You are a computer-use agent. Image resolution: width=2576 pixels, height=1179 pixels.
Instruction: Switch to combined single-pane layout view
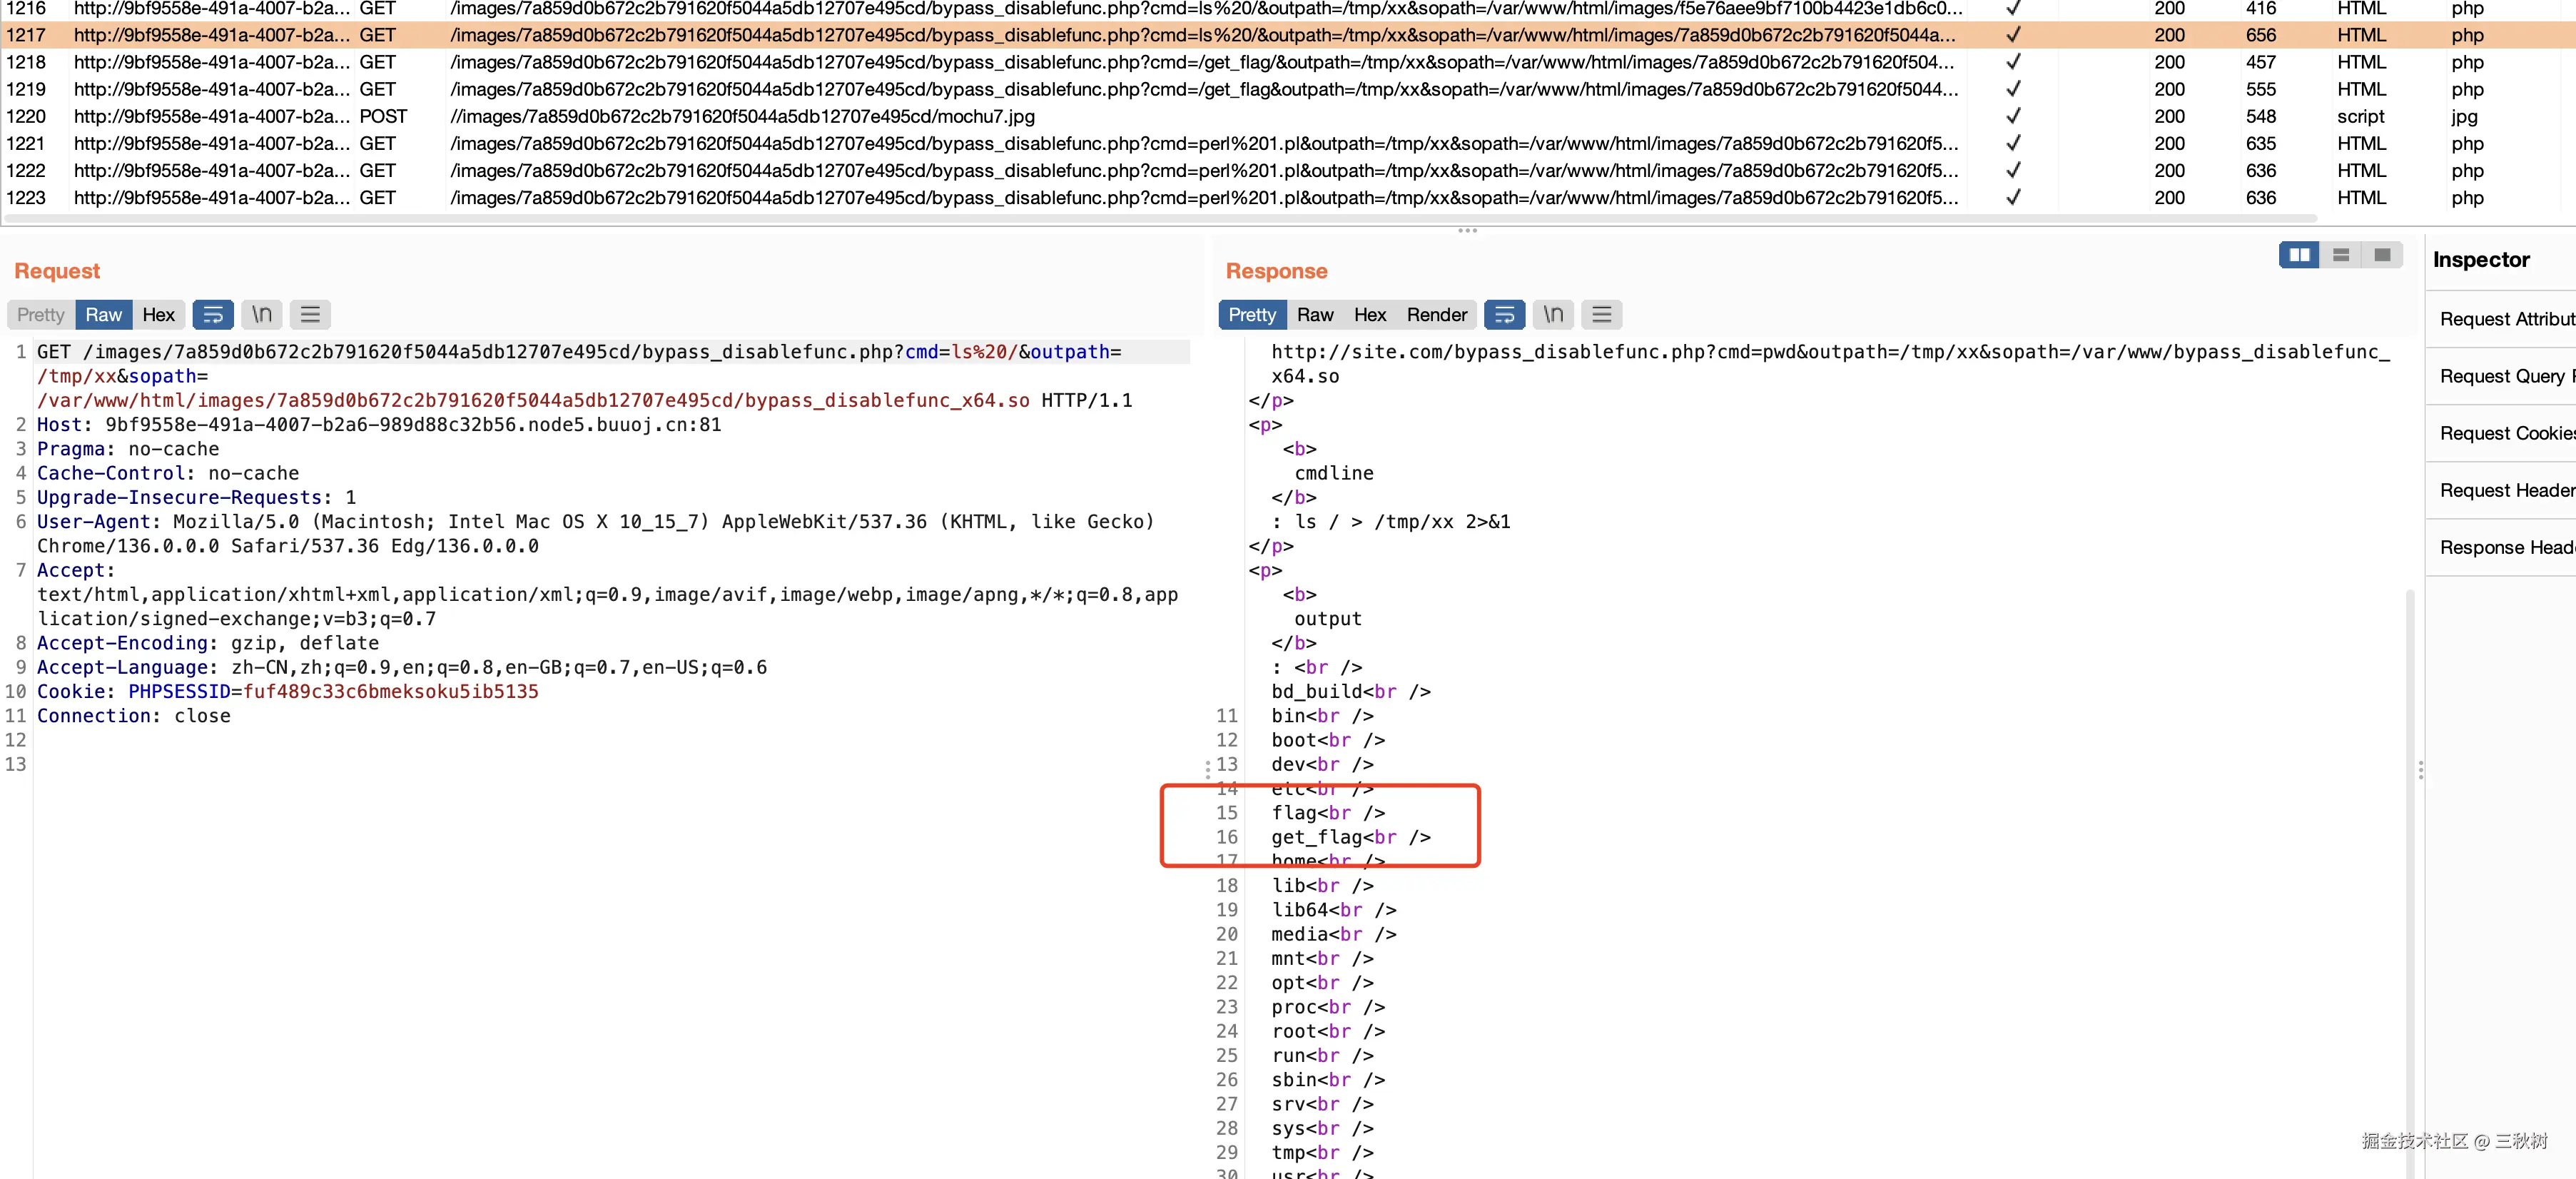[x=2382, y=255]
